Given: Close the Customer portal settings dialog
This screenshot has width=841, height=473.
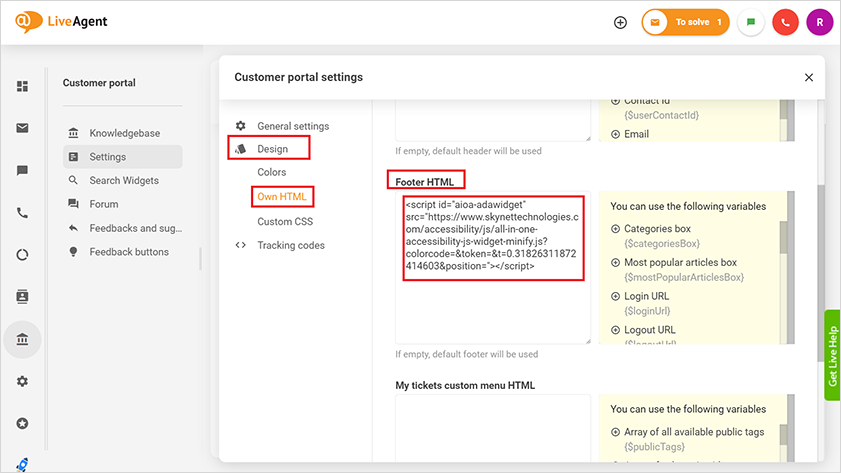Looking at the screenshot, I should [x=809, y=77].
